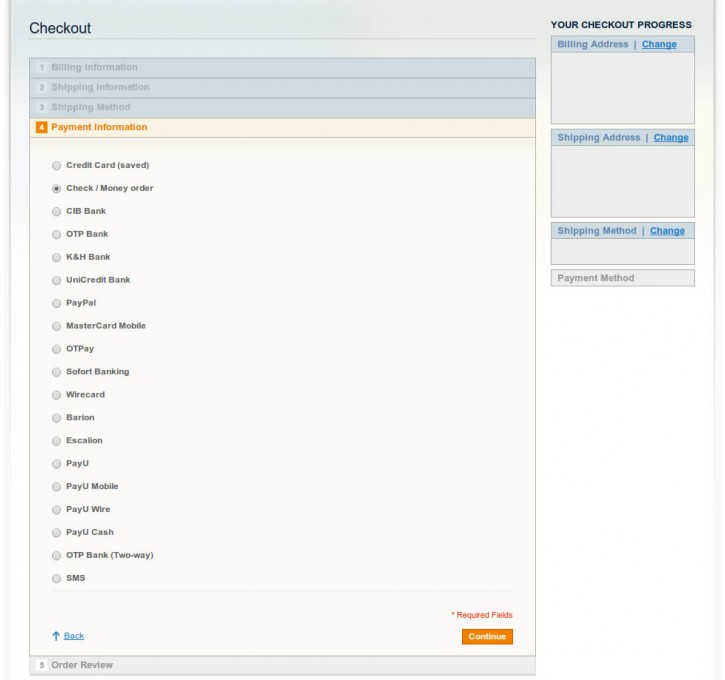The width and height of the screenshot is (725, 680).
Task: Change the Shipping Address in progress sidebar
Action: (x=671, y=138)
